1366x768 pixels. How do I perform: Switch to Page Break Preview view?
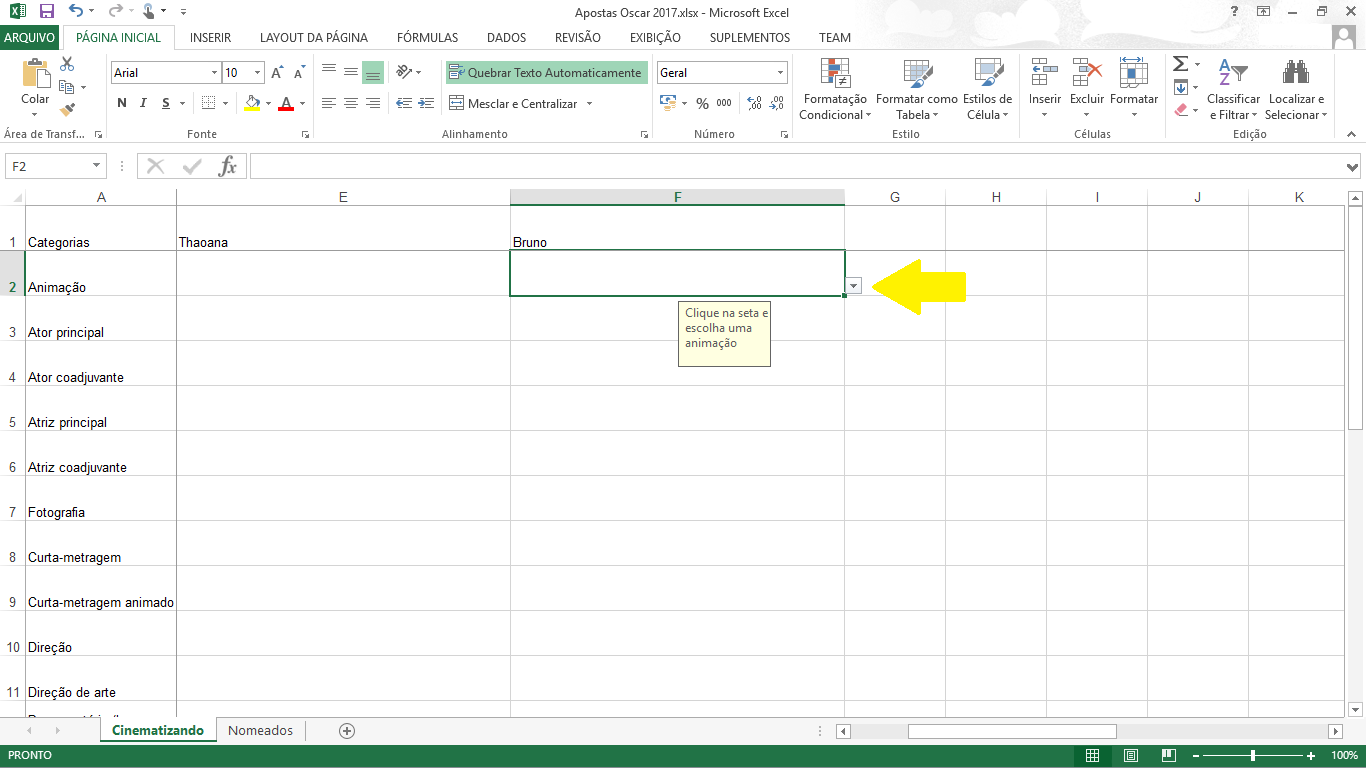(1168, 756)
